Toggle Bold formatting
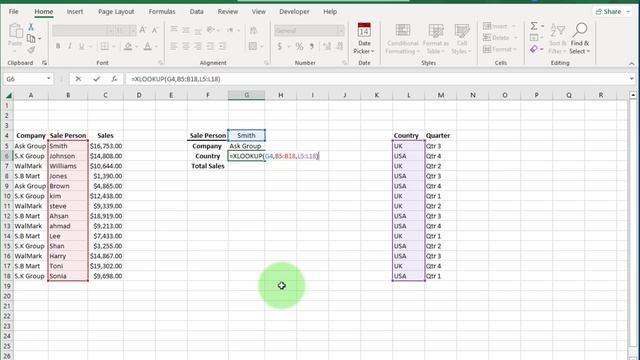Image resolution: width=640 pixels, height=360 pixels. click(x=58, y=46)
